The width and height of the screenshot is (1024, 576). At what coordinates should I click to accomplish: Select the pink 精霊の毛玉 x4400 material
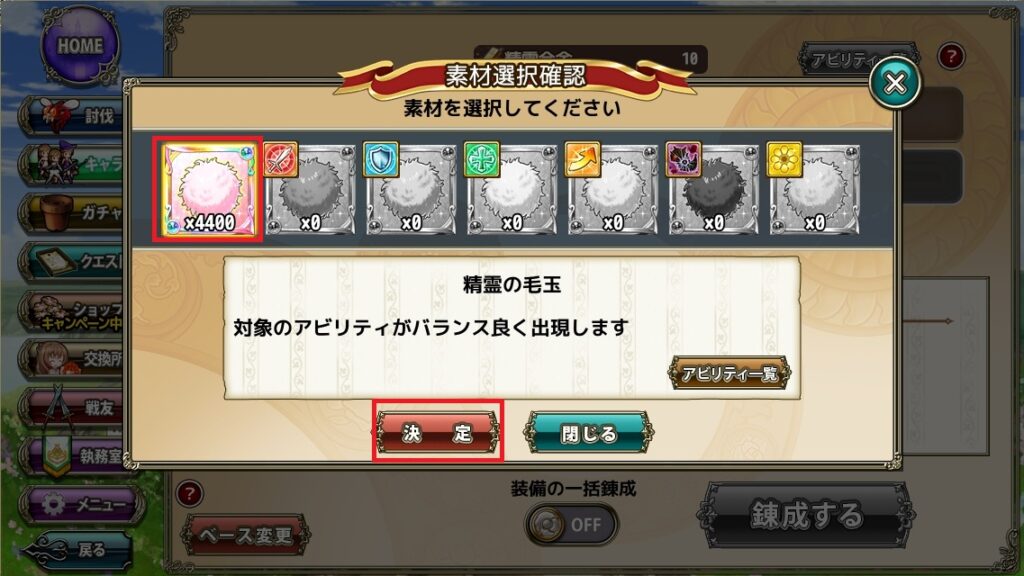pos(208,189)
